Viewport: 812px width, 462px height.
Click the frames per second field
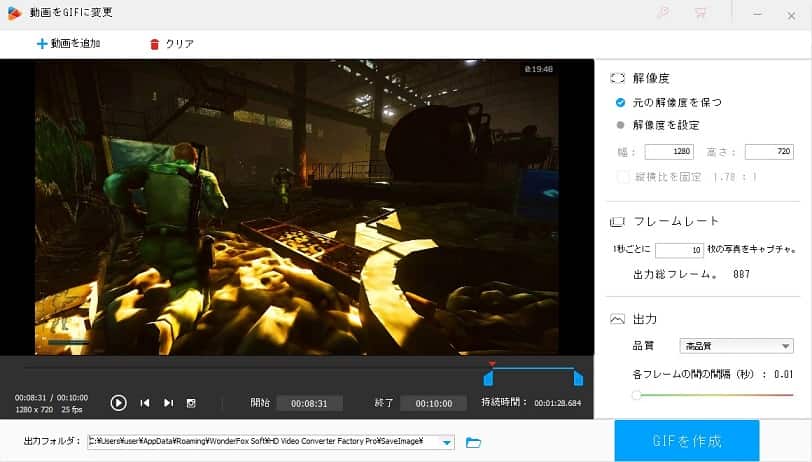click(679, 250)
